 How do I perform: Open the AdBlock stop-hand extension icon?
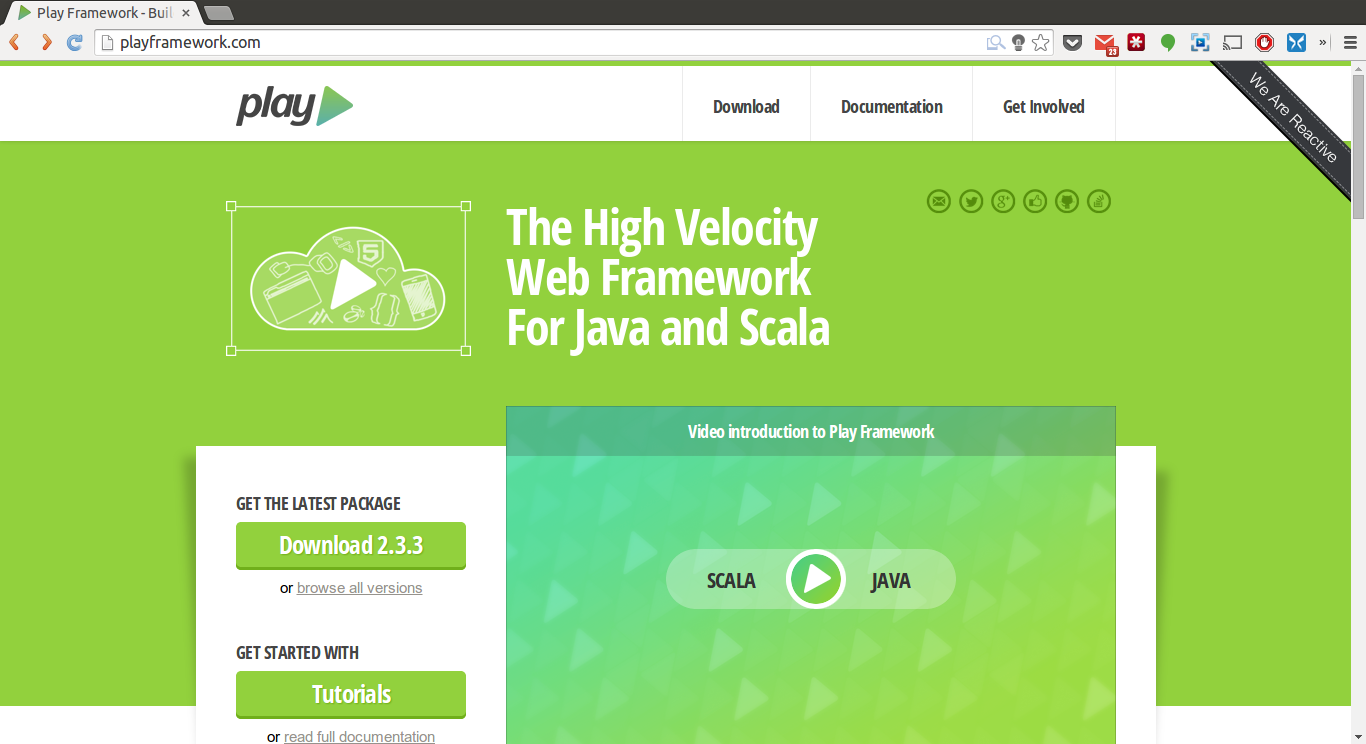(x=1264, y=42)
